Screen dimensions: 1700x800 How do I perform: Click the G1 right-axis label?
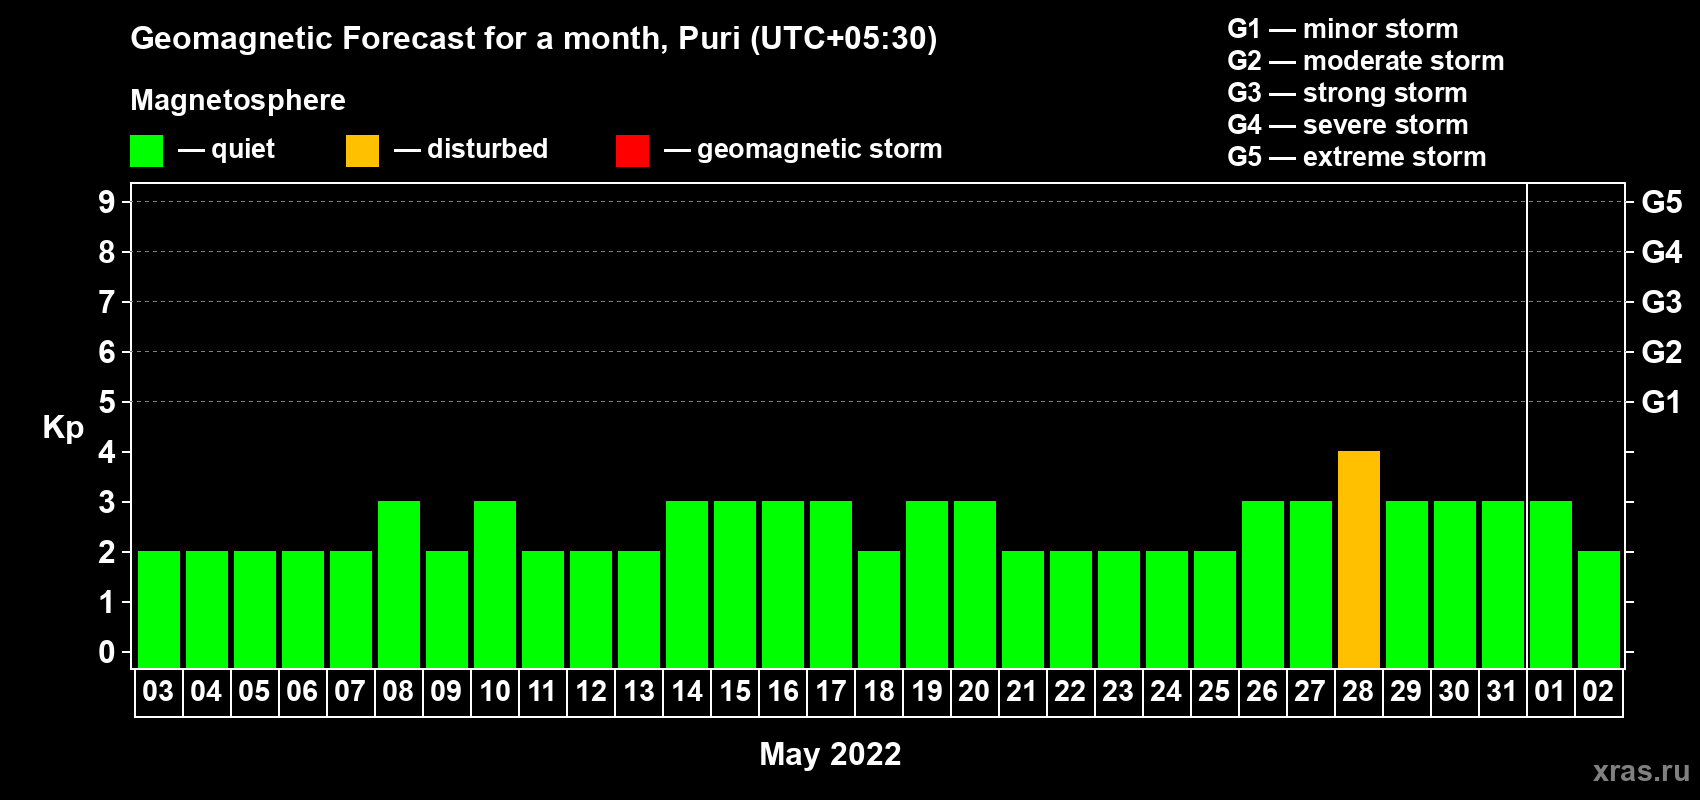1662,402
